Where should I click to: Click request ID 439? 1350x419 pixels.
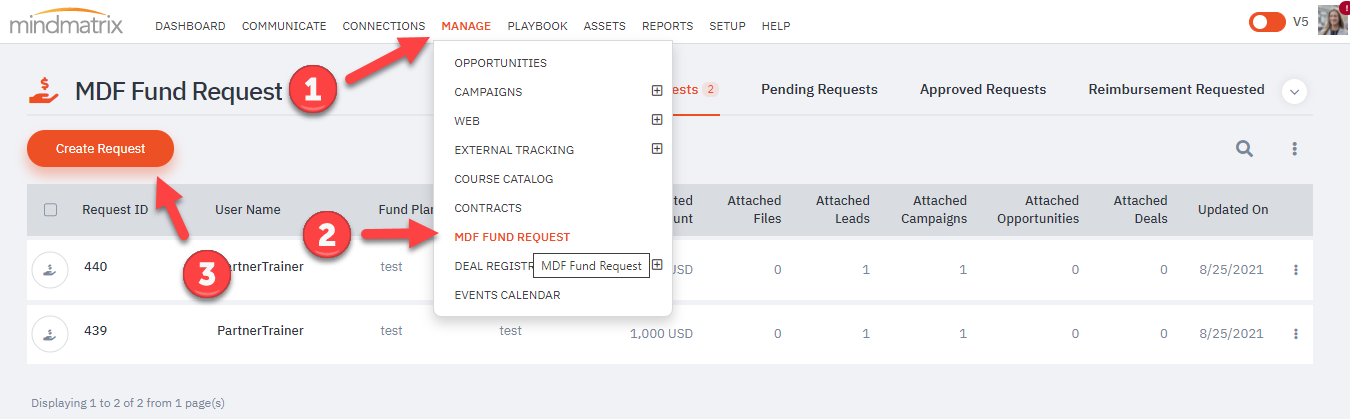click(95, 331)
